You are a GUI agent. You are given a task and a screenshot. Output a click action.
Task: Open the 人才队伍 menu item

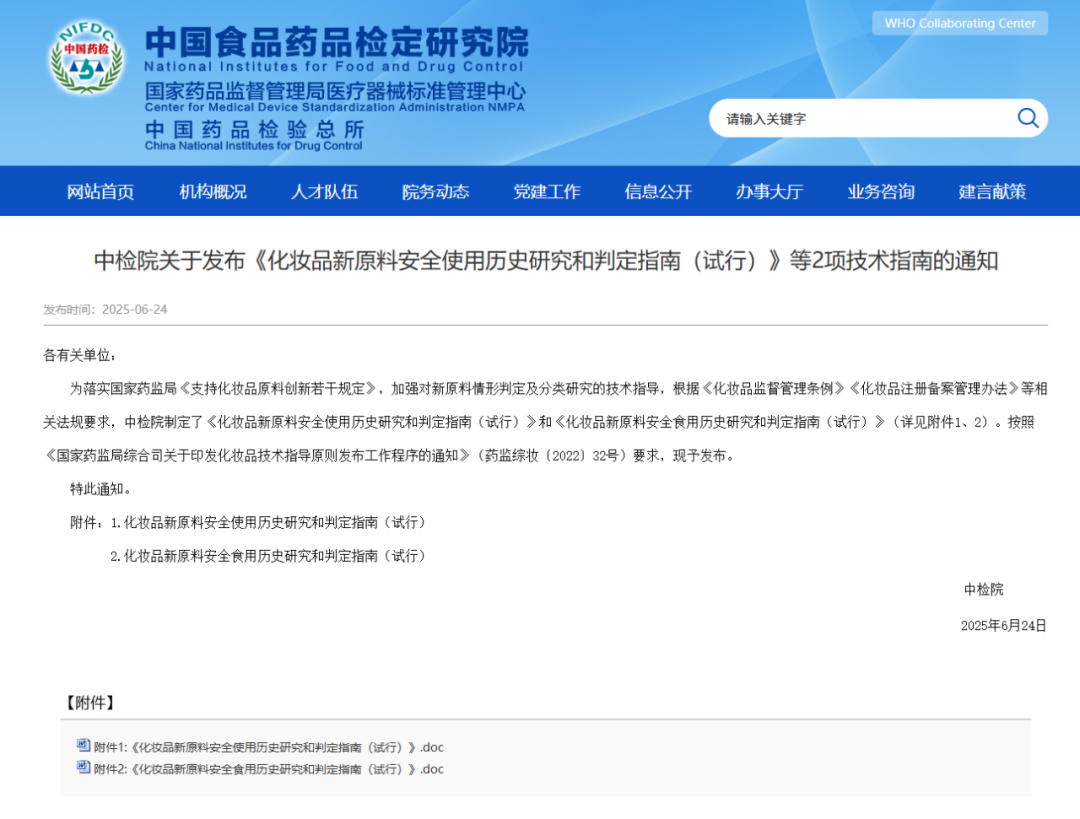pos(324,191)
